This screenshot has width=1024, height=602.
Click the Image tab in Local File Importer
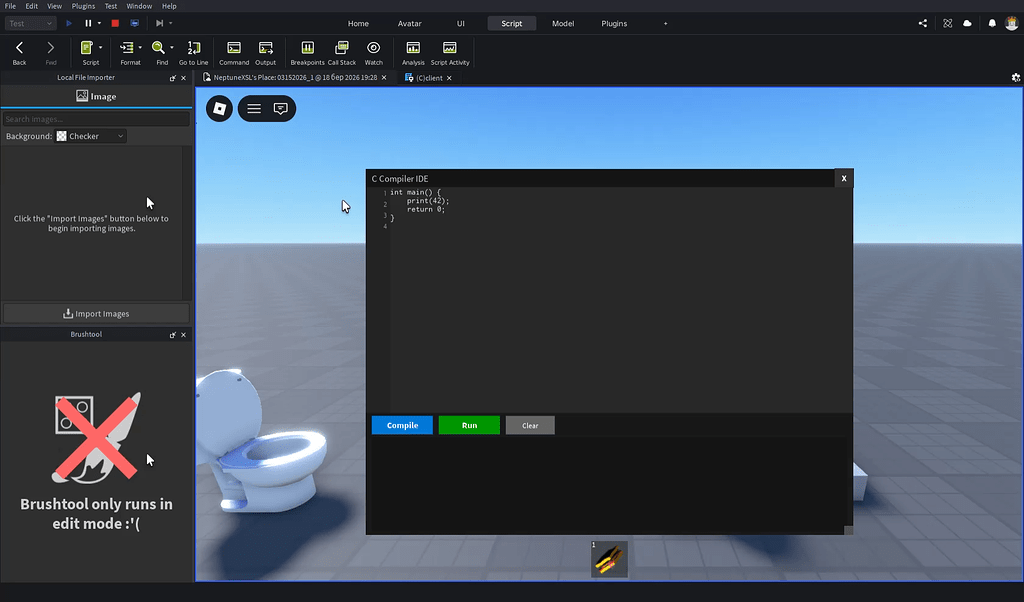tap(96, 96)
